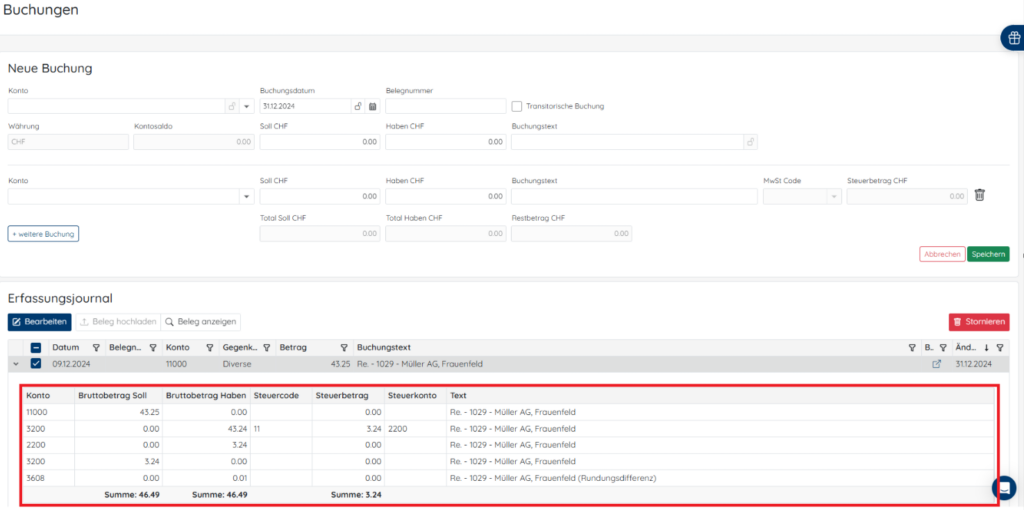Click Steuercode value 11
1024x510 pixels.
tap(257, 428)
